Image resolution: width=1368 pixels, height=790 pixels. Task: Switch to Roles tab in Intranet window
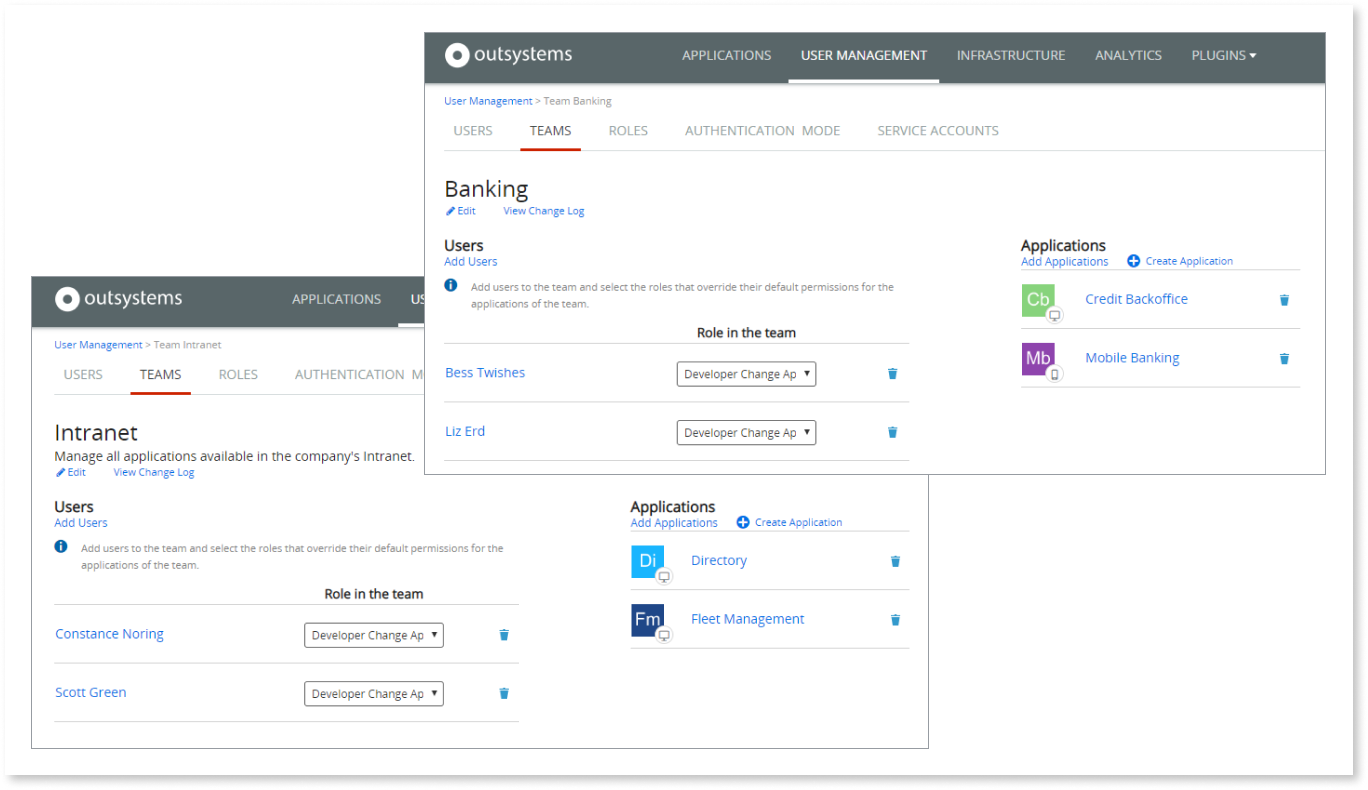coord(238,375)
